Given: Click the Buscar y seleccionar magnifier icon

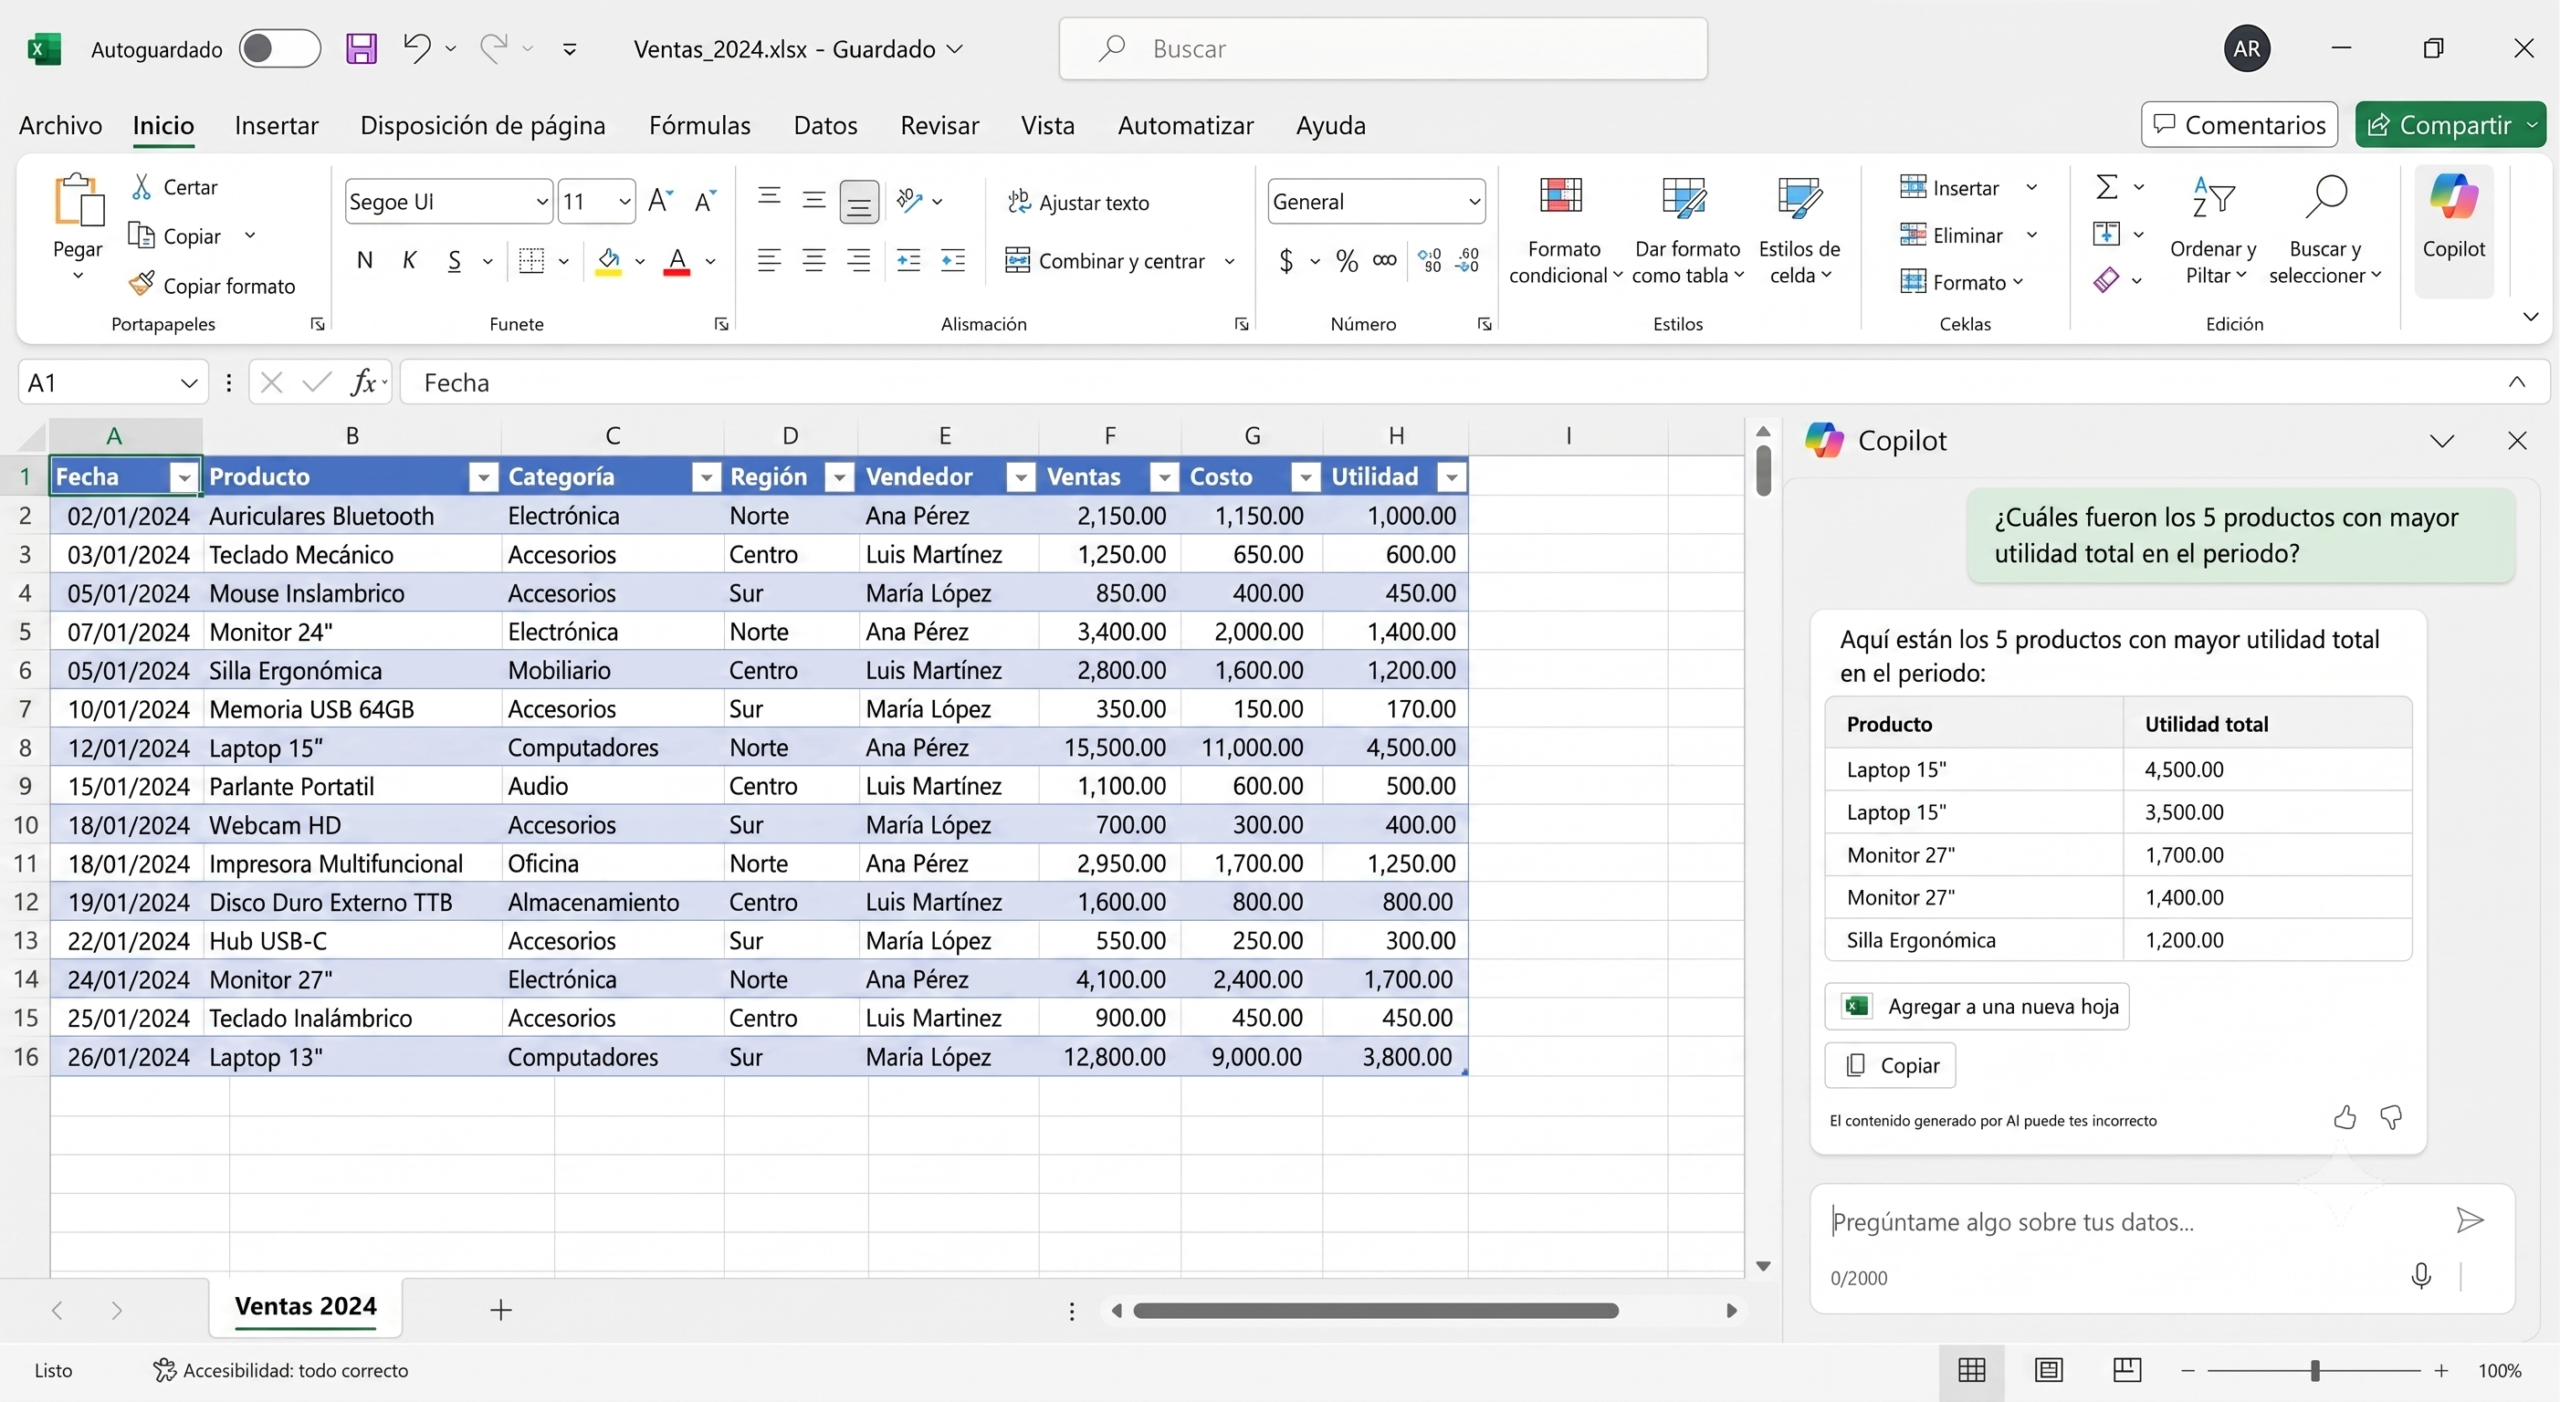Looking at the screenshot, I should coord(2325,198).
